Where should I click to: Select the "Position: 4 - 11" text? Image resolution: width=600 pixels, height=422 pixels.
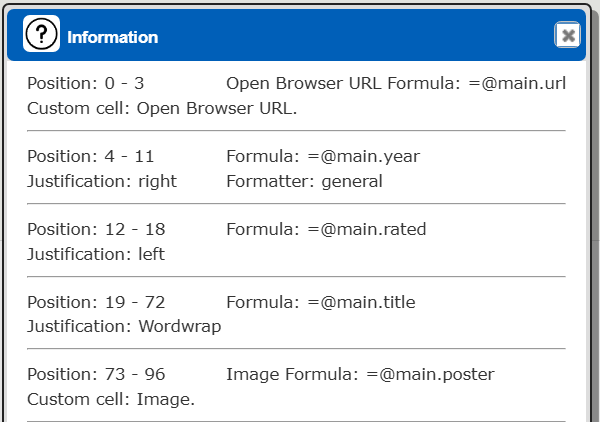91,157
